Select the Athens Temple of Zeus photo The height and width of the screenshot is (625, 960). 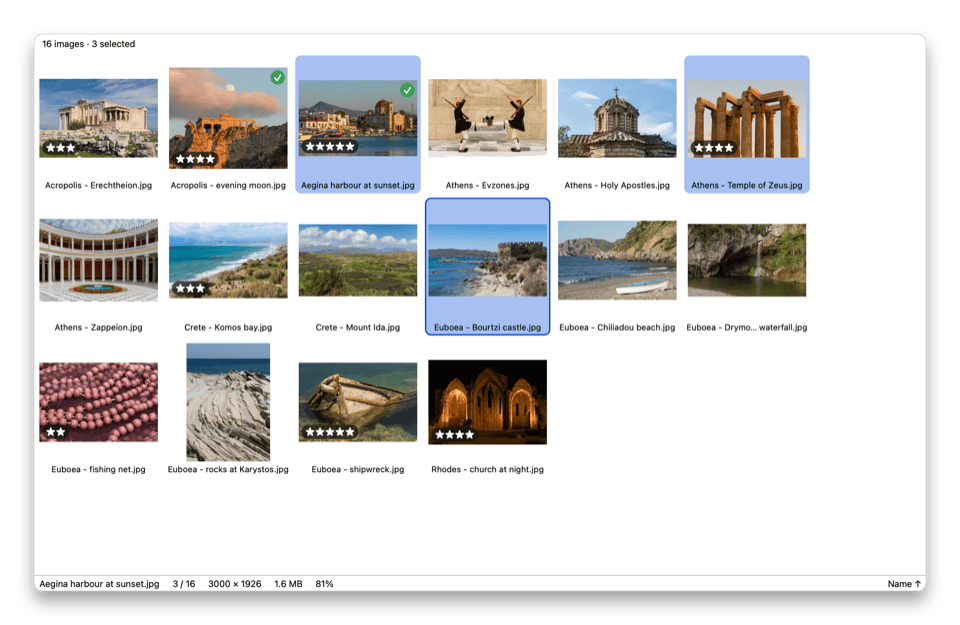(747, 118)
